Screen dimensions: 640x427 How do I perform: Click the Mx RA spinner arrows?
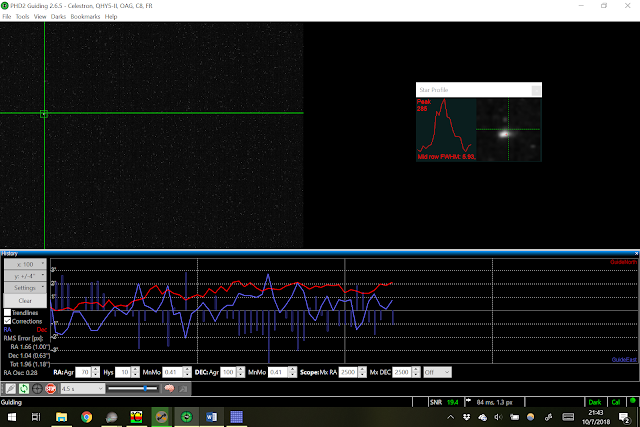(x=362, y=372)
